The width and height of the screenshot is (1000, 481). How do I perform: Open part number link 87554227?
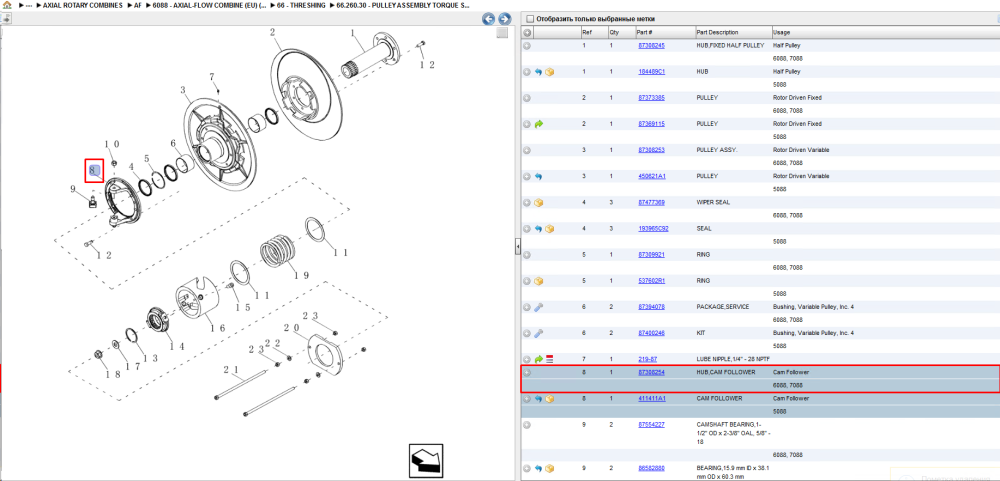click(651, 425)
